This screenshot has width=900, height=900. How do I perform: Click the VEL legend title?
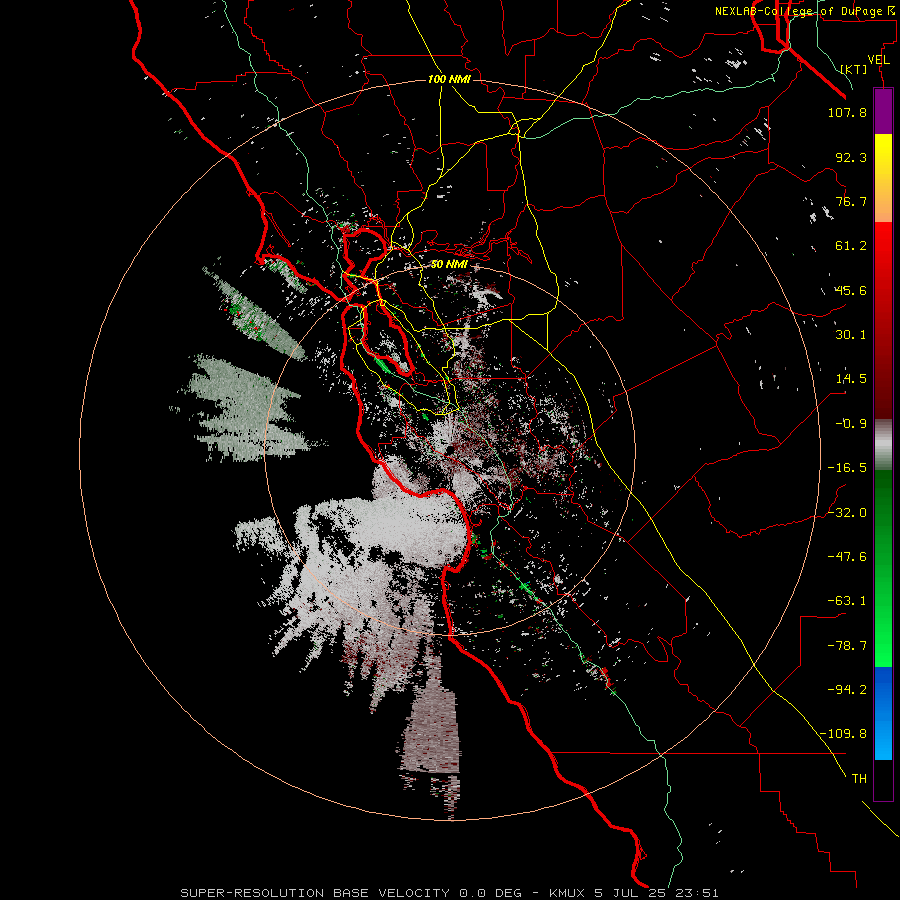[878, 60]
